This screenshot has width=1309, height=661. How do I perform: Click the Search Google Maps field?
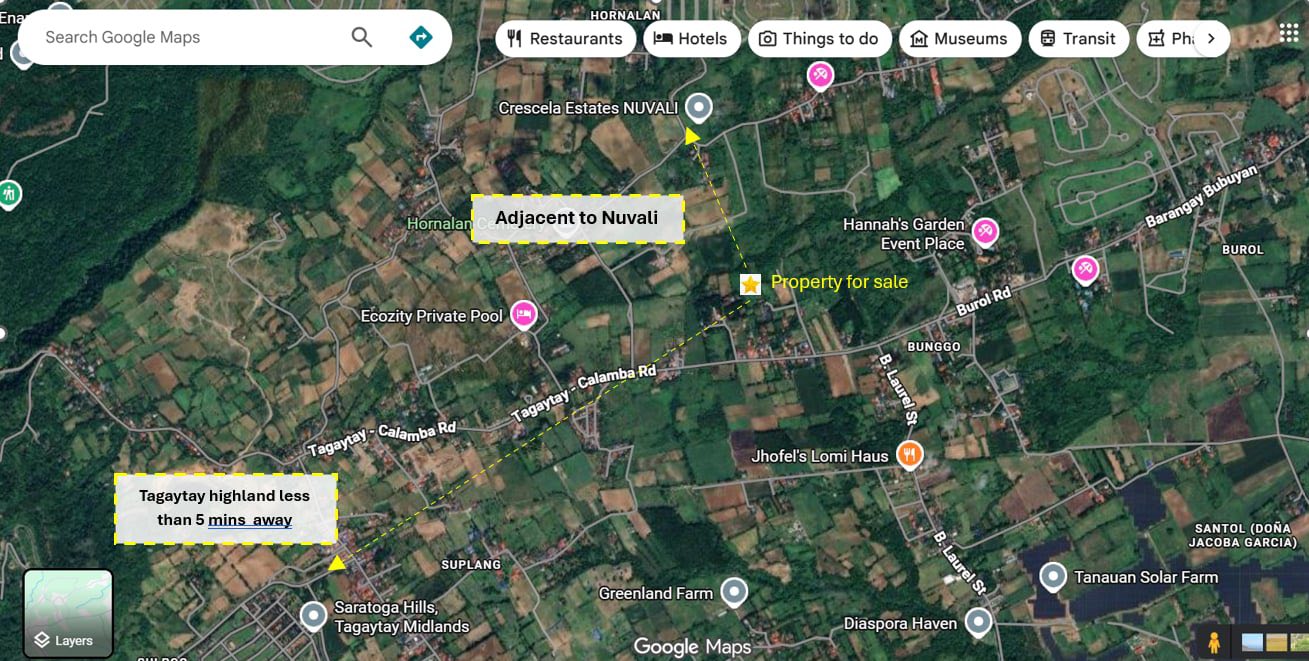pyautogui.click(x=190, y=38)
